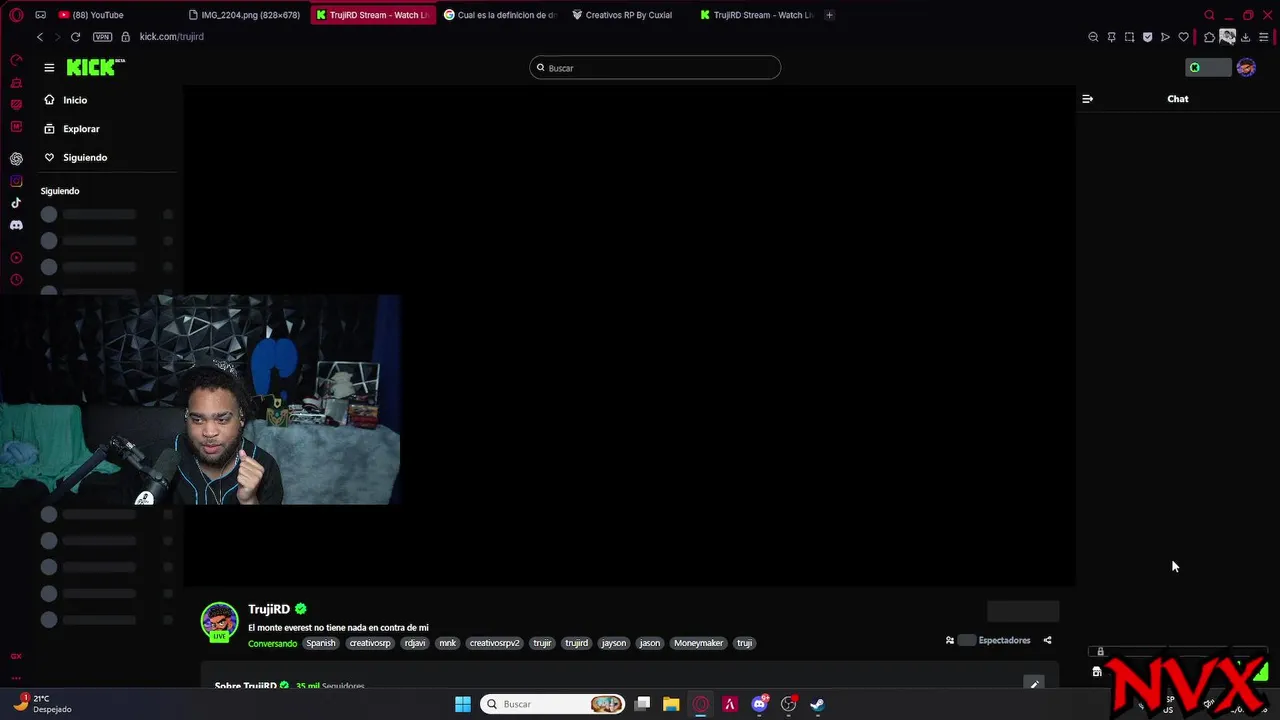Switch to the last TrujiRD Stream tab
This screenshot has width=1280, height=720.
[757, 15]
